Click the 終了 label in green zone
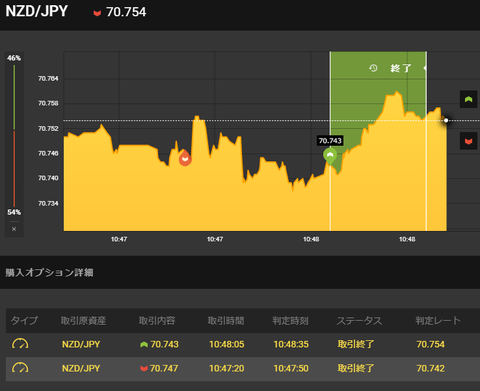 click(x=401, y=68)
